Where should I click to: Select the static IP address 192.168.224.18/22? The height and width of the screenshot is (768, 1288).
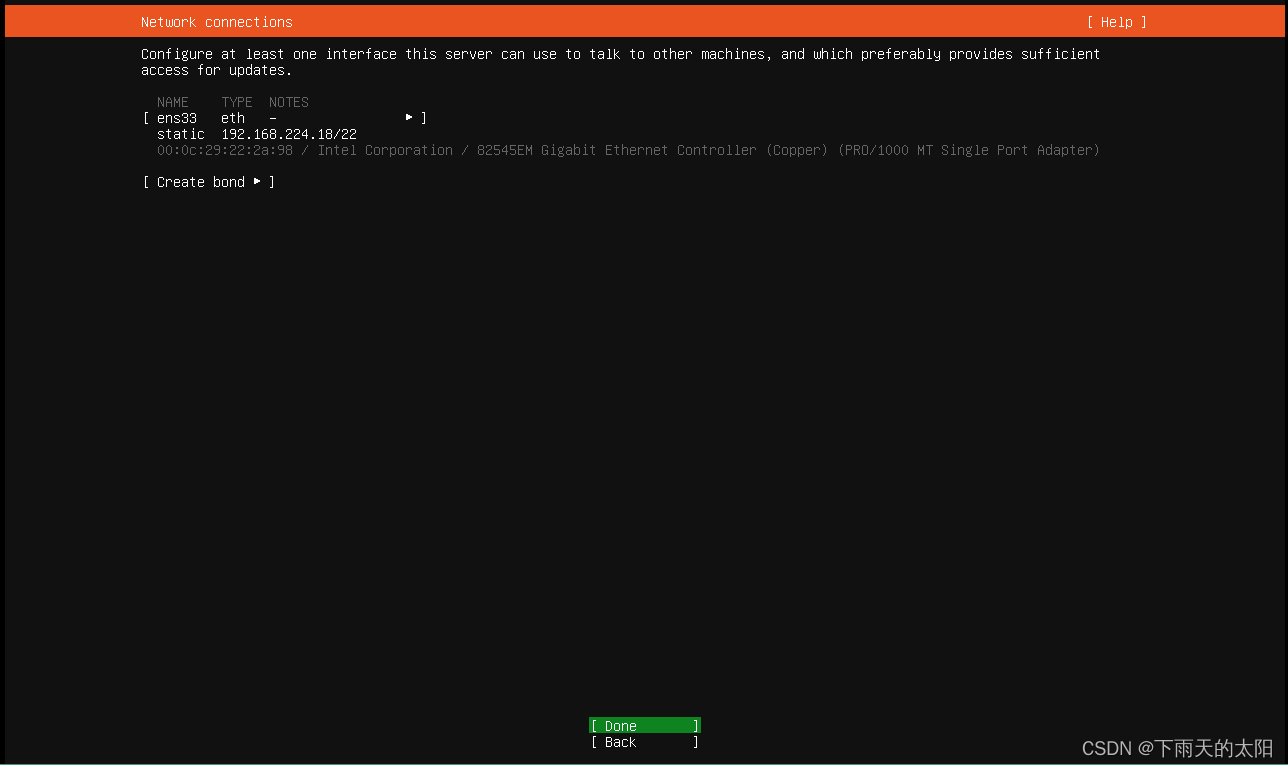click(288, 133)
